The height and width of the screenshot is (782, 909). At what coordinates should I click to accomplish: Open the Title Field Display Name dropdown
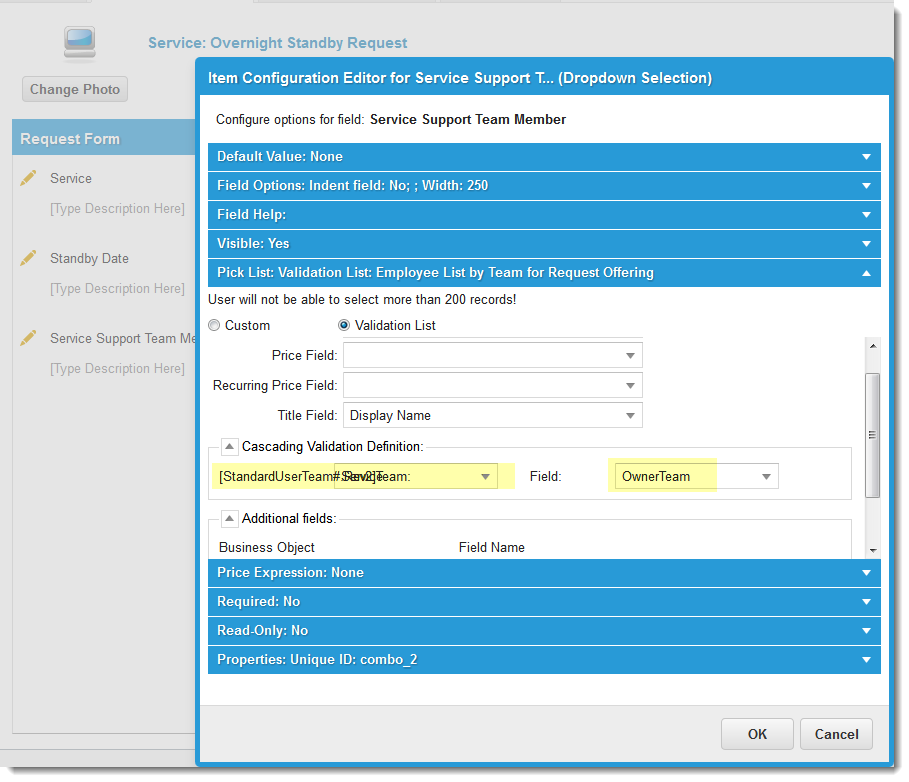[630, 415]
